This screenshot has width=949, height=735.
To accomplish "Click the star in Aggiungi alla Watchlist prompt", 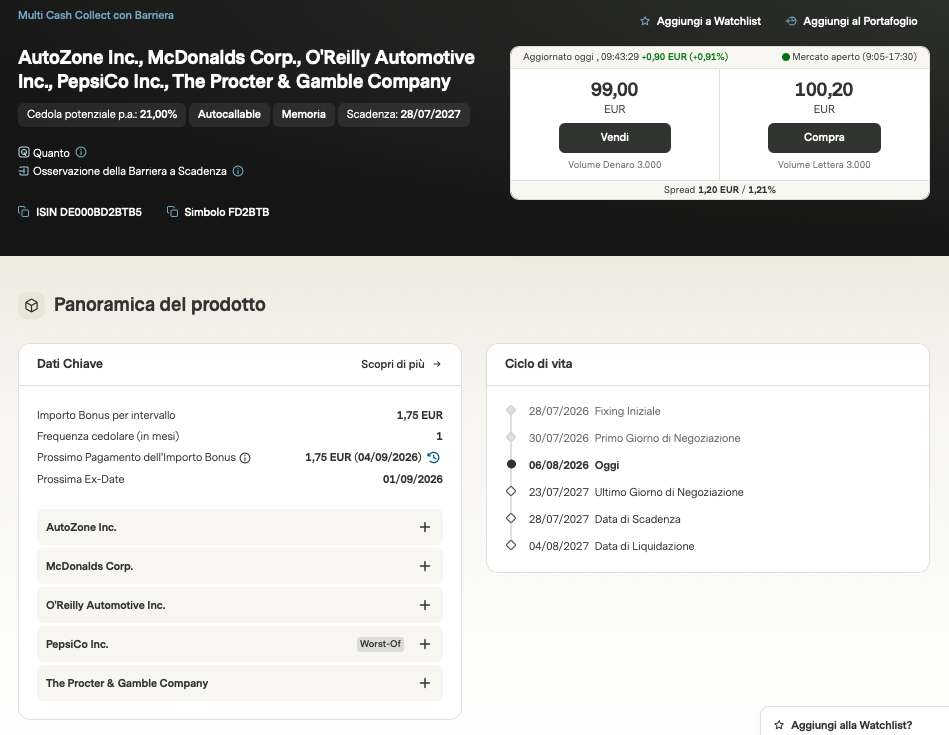I will (x=779, y=725).
